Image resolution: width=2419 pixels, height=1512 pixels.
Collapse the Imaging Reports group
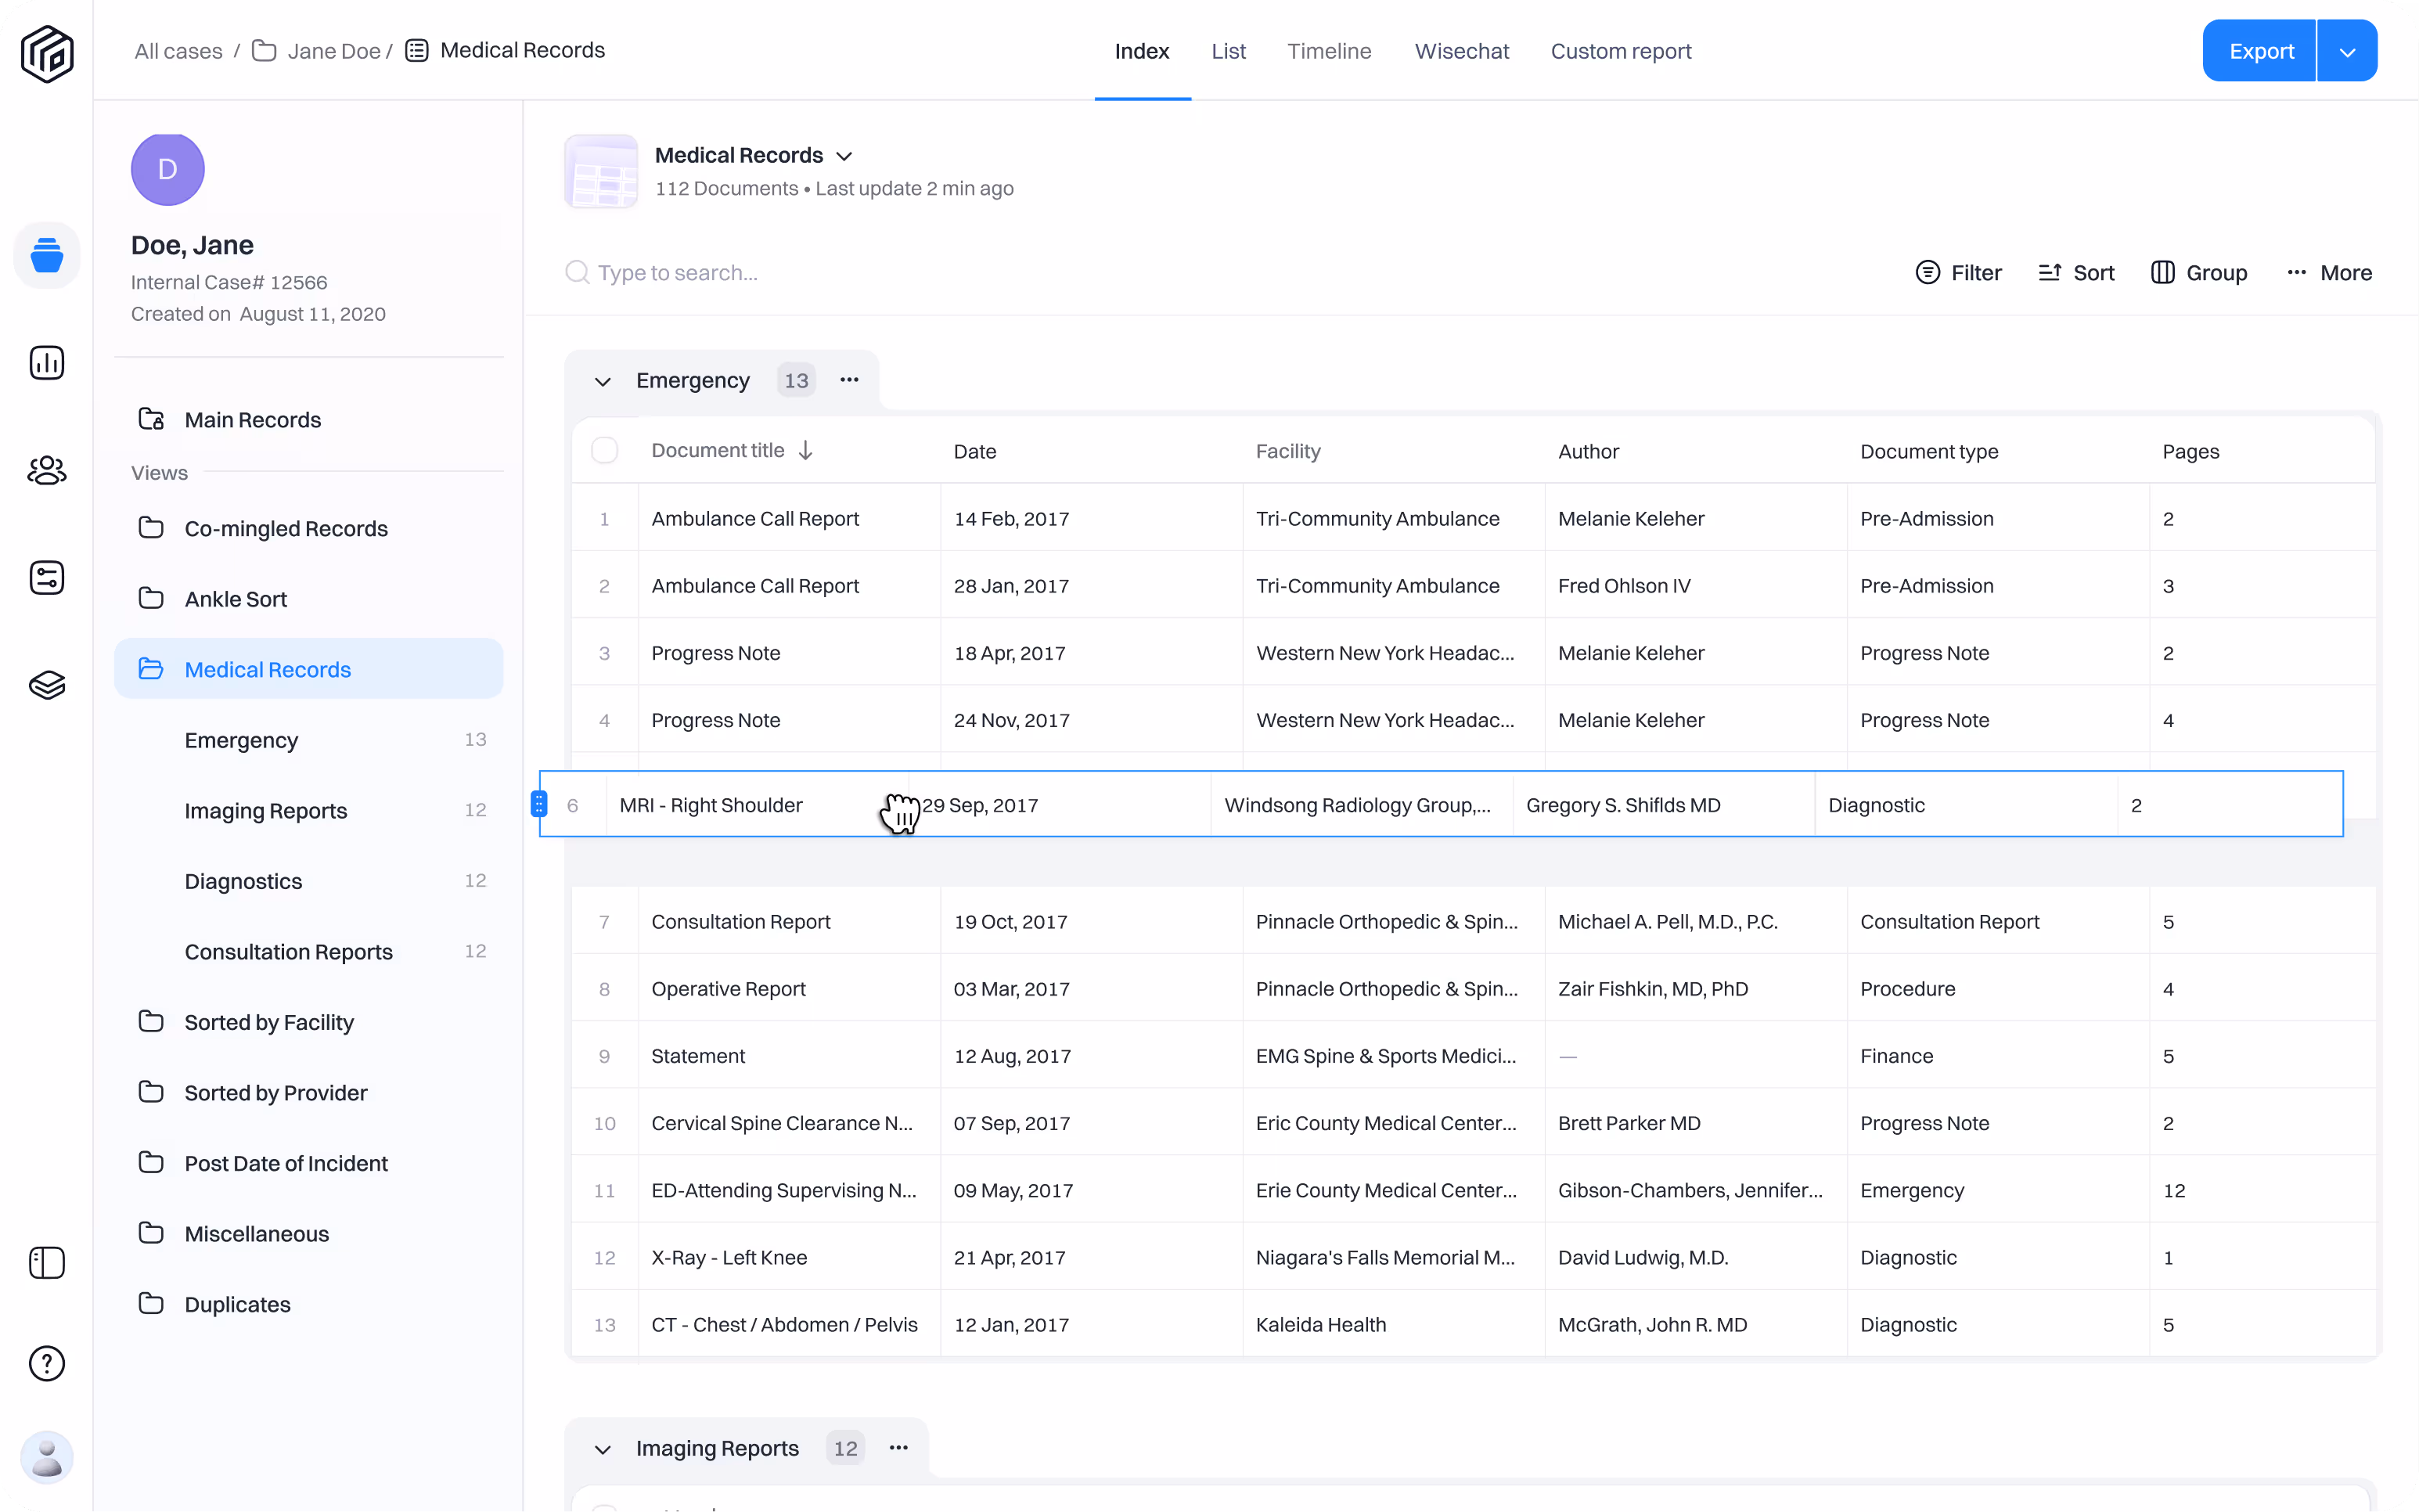[x=603, y=1449]
